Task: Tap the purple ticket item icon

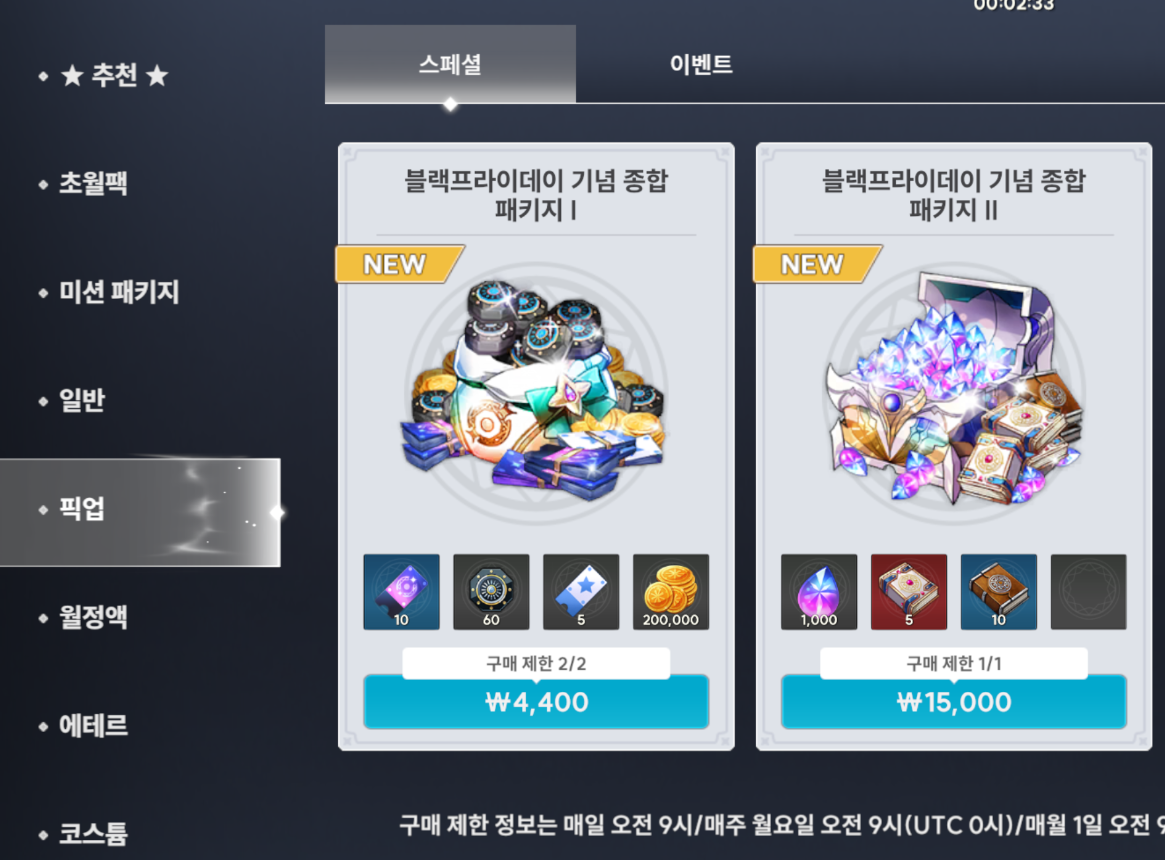Action: pos(401,592)
